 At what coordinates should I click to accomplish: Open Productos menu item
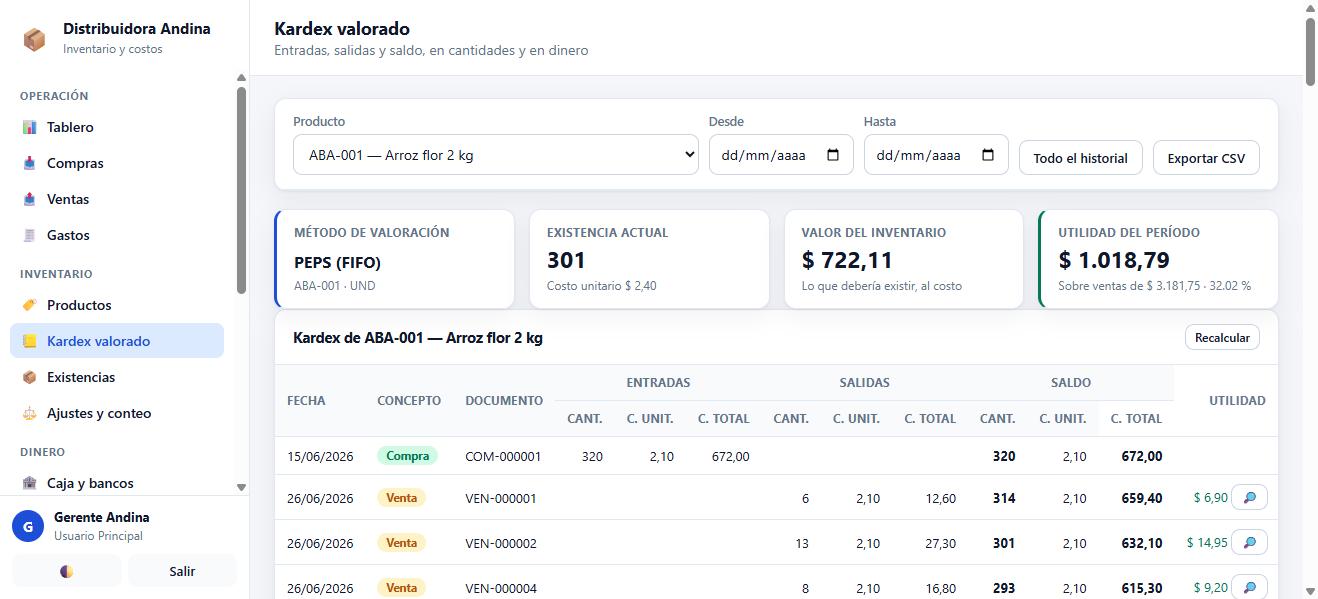(117, 305)
